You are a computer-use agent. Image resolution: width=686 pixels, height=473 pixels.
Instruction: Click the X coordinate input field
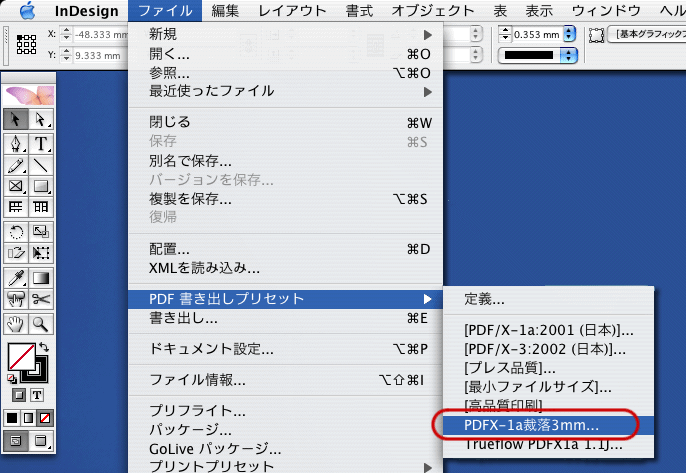pyautogui.click(x=101, y=34)
